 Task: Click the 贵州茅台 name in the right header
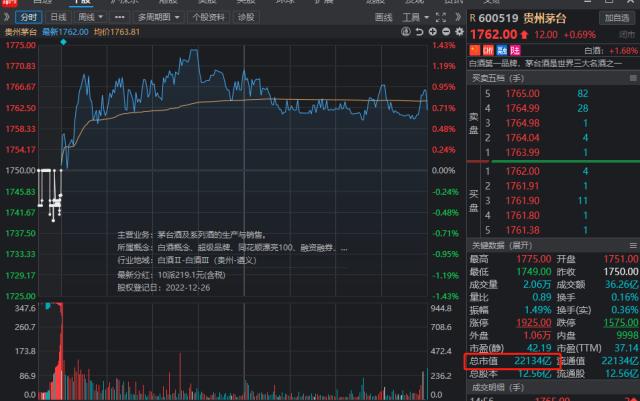tap(544, 18)
